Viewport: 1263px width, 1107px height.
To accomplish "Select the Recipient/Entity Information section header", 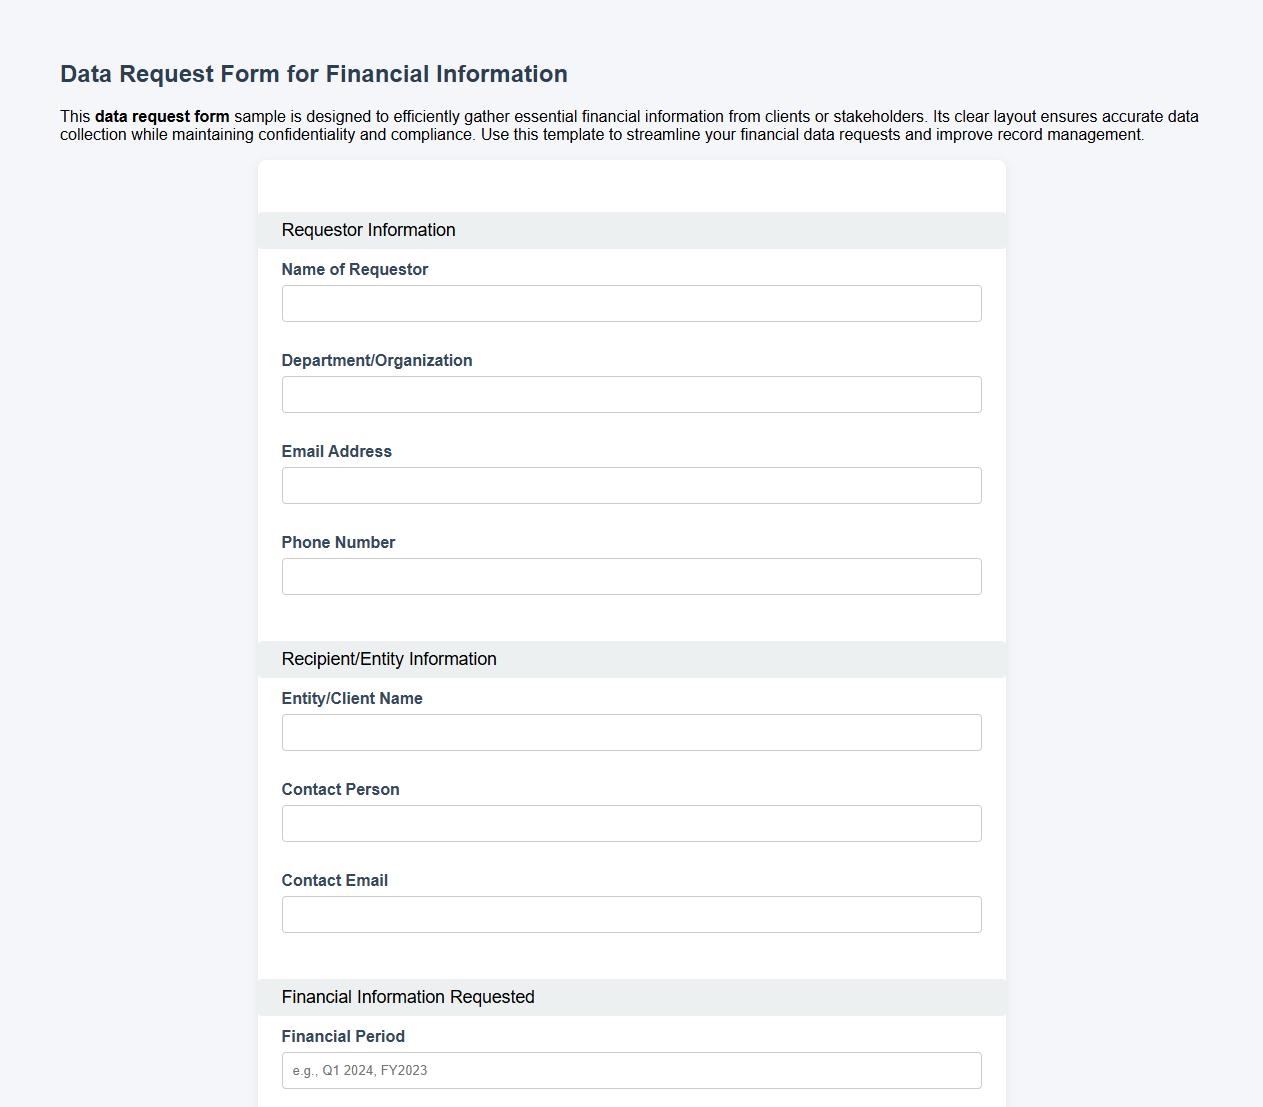I will tap(389, 659).
